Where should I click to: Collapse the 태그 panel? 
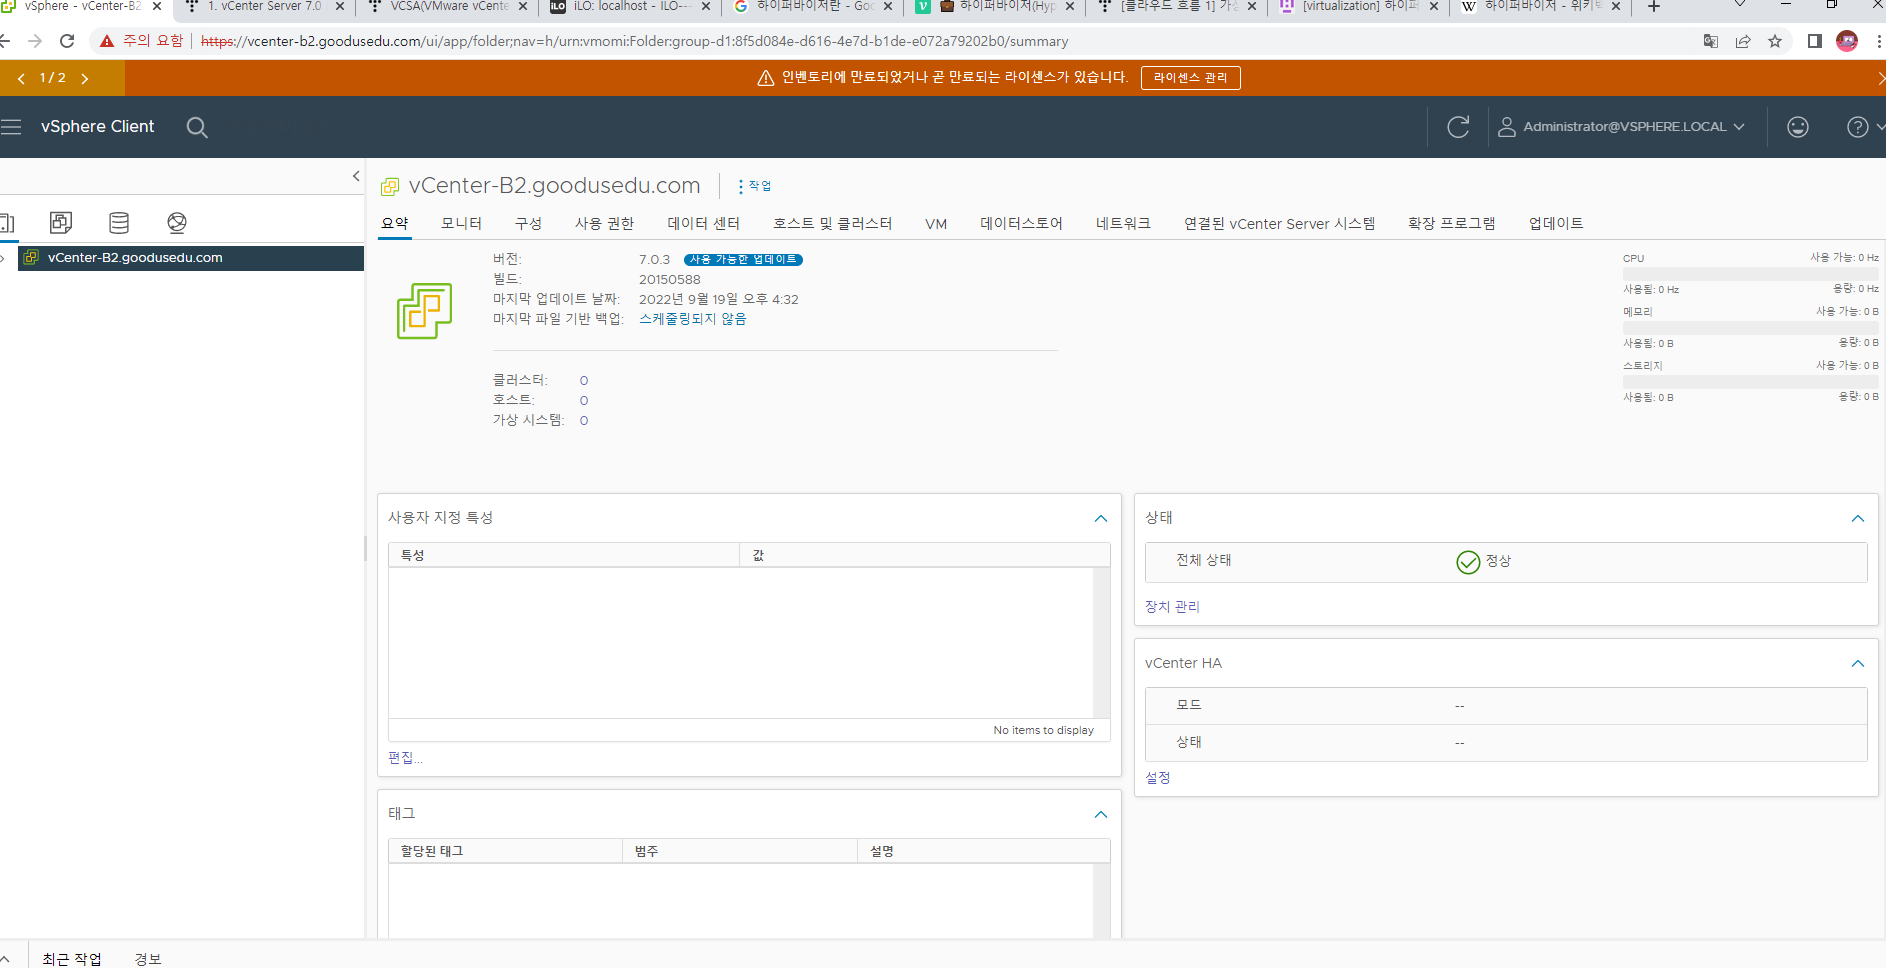coord(1101,814)
